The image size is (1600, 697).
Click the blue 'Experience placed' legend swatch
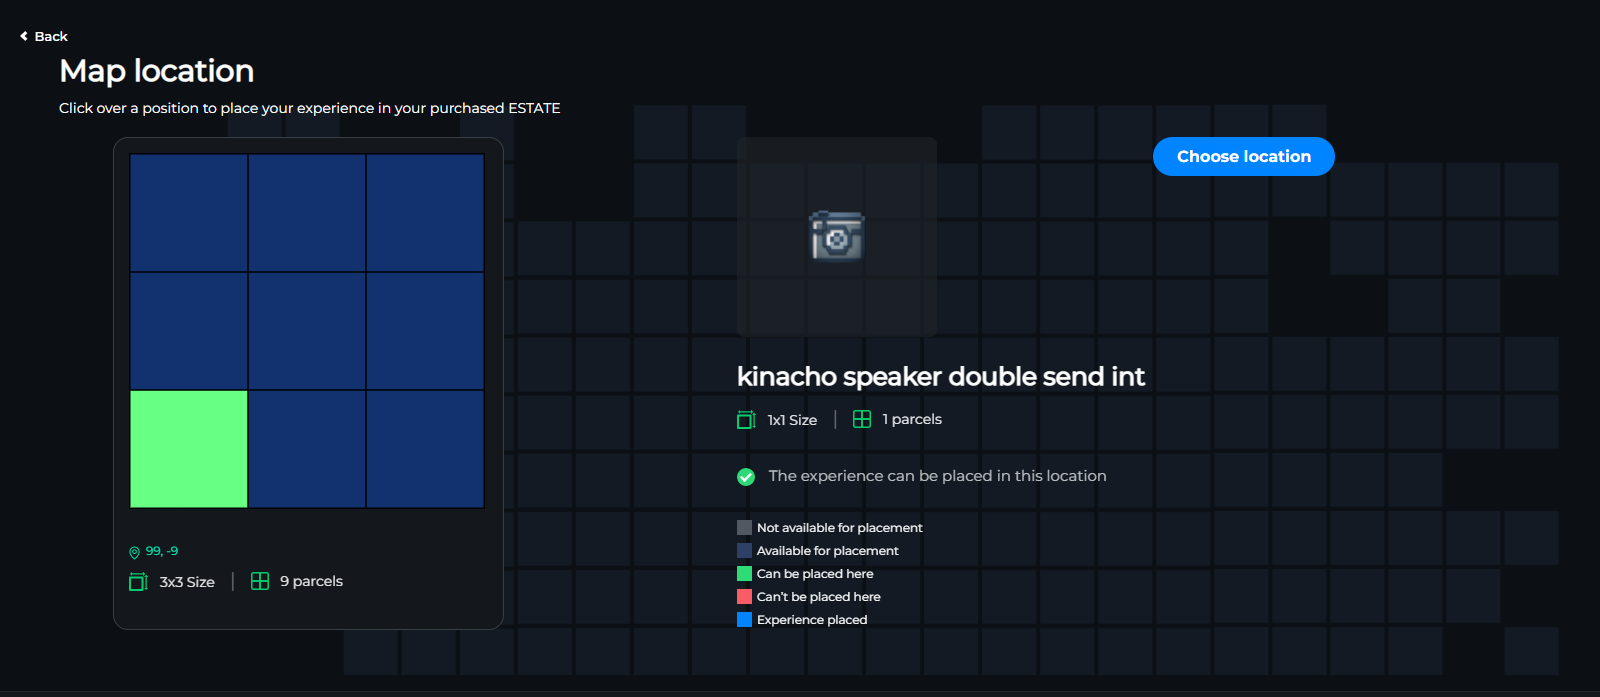pos(744,620)
